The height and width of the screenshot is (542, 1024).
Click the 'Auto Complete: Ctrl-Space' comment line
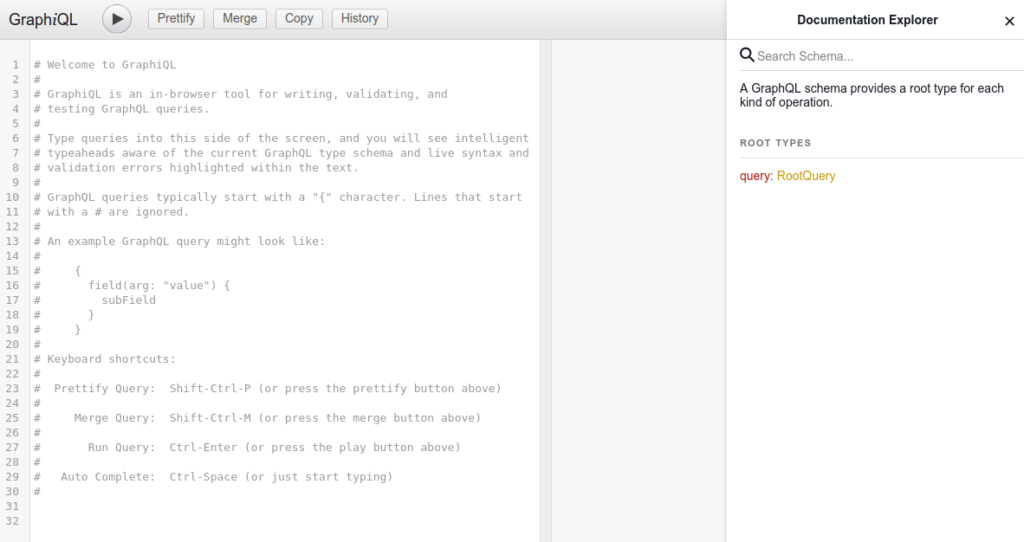click(214, 477)
